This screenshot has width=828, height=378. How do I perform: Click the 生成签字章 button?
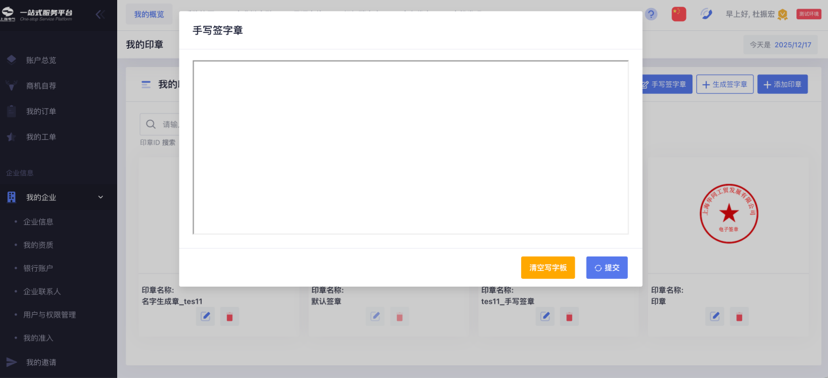[x=724, y=84]
